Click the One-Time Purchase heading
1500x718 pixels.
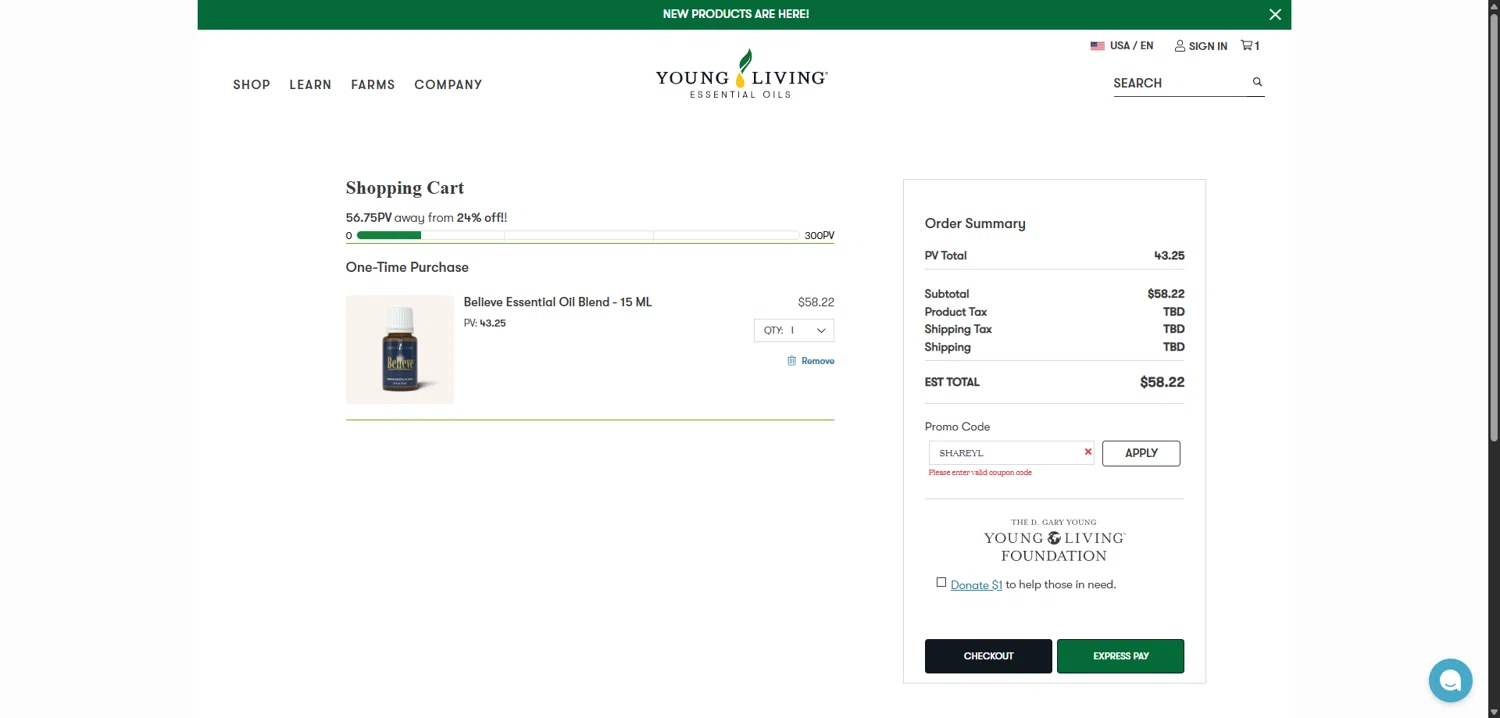point(407,267)
